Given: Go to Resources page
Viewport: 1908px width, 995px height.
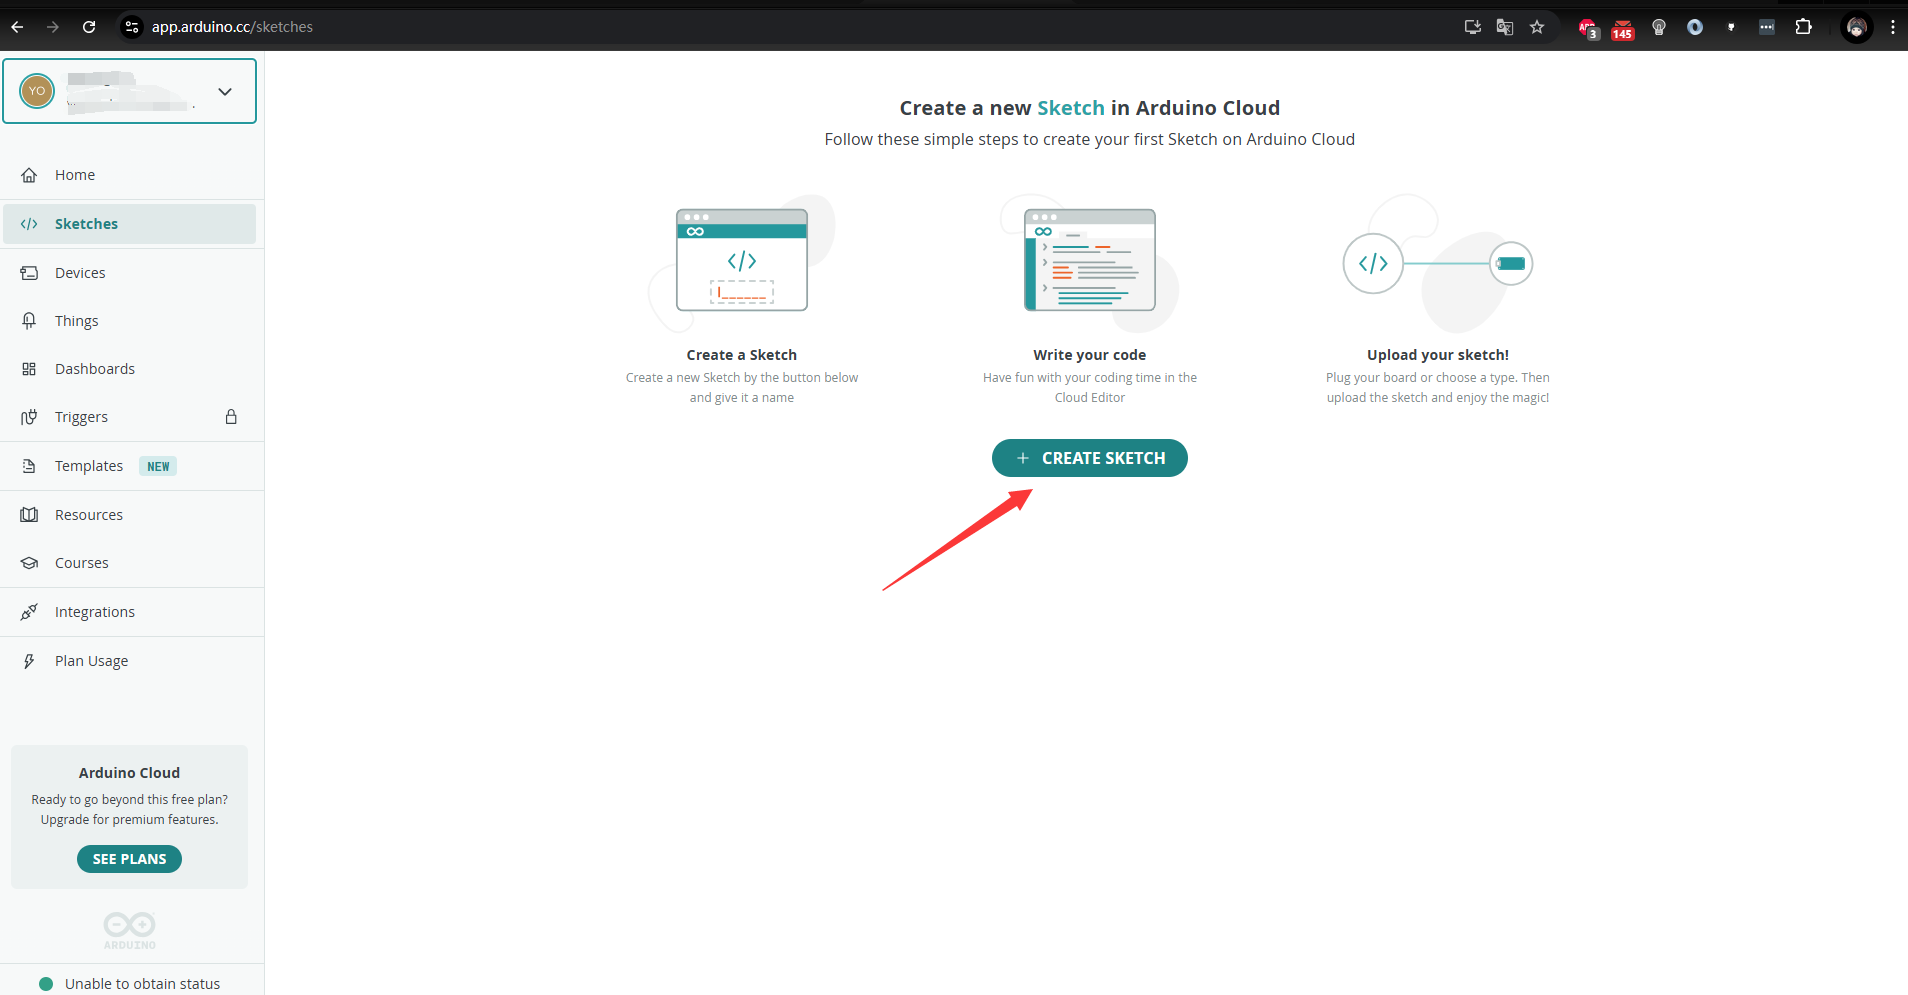Looking at the screenshot, I should click(x=130, y=515).
